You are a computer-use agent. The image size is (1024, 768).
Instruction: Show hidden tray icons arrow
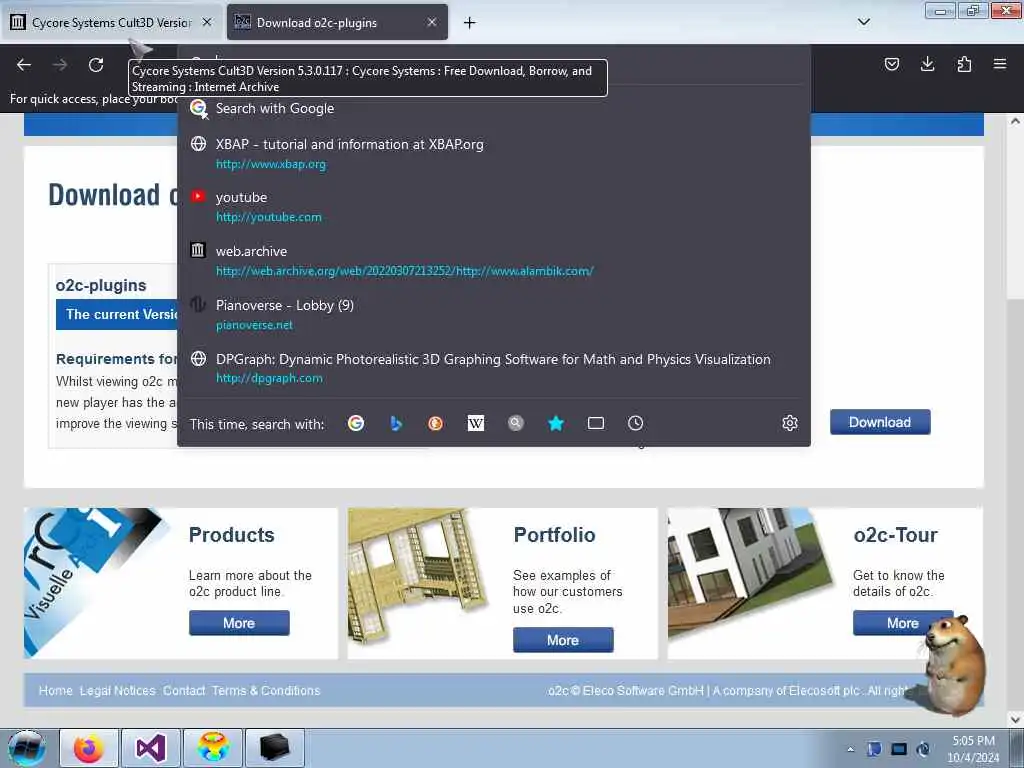point(850,749)
